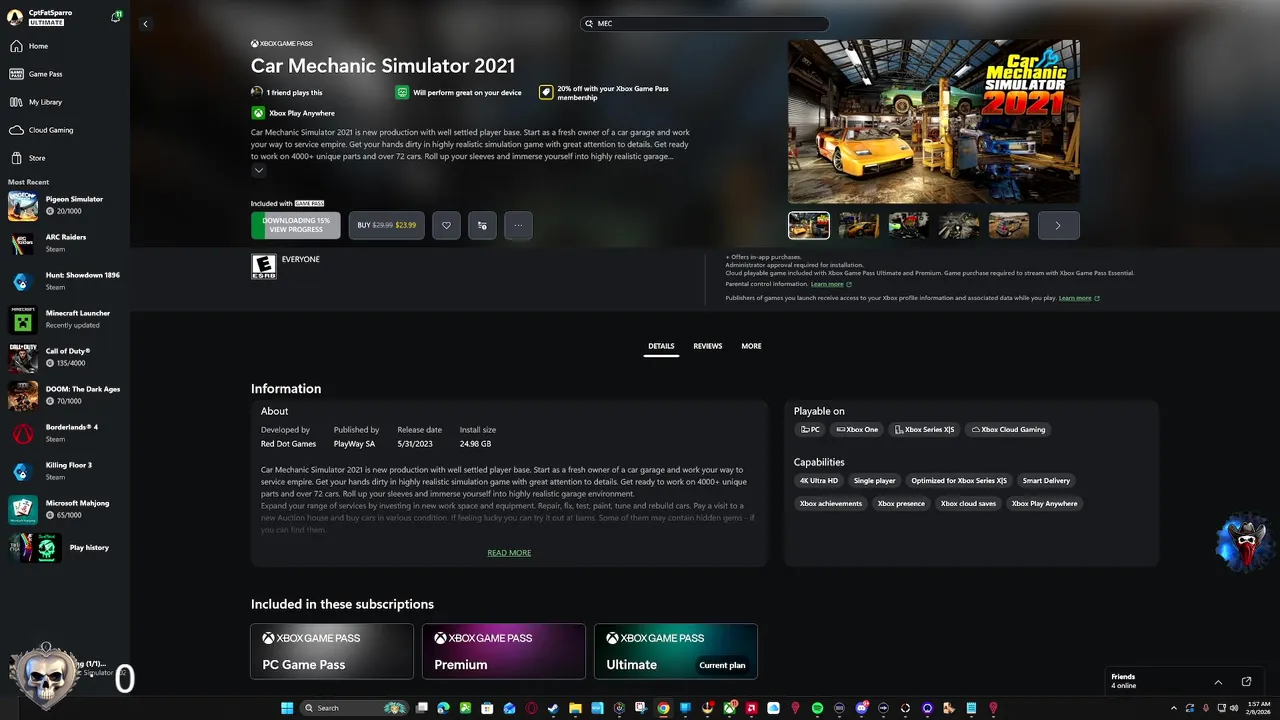Select the third screenshot thumbnail
The height and width of the screenshot is (720, 1280).
(x=909, y=225)
